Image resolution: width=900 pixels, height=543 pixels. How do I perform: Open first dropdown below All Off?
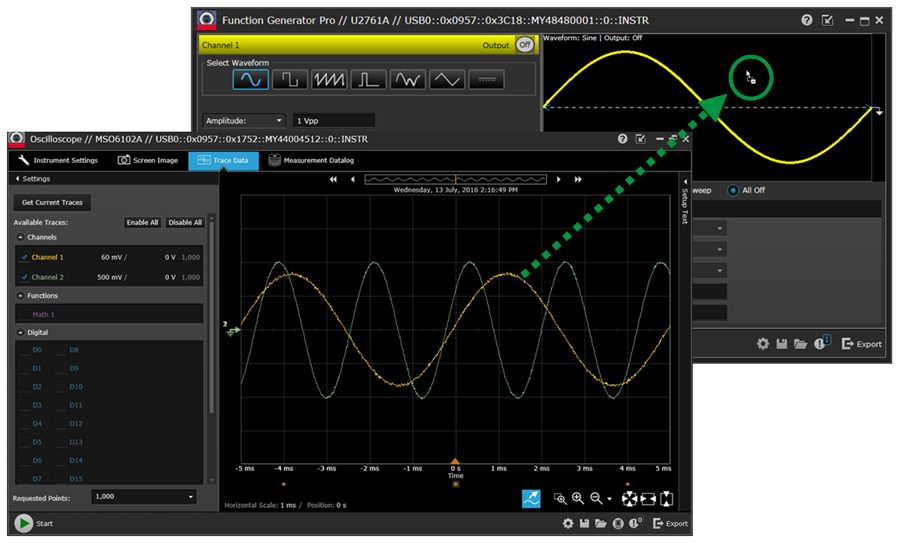point(710,228)
